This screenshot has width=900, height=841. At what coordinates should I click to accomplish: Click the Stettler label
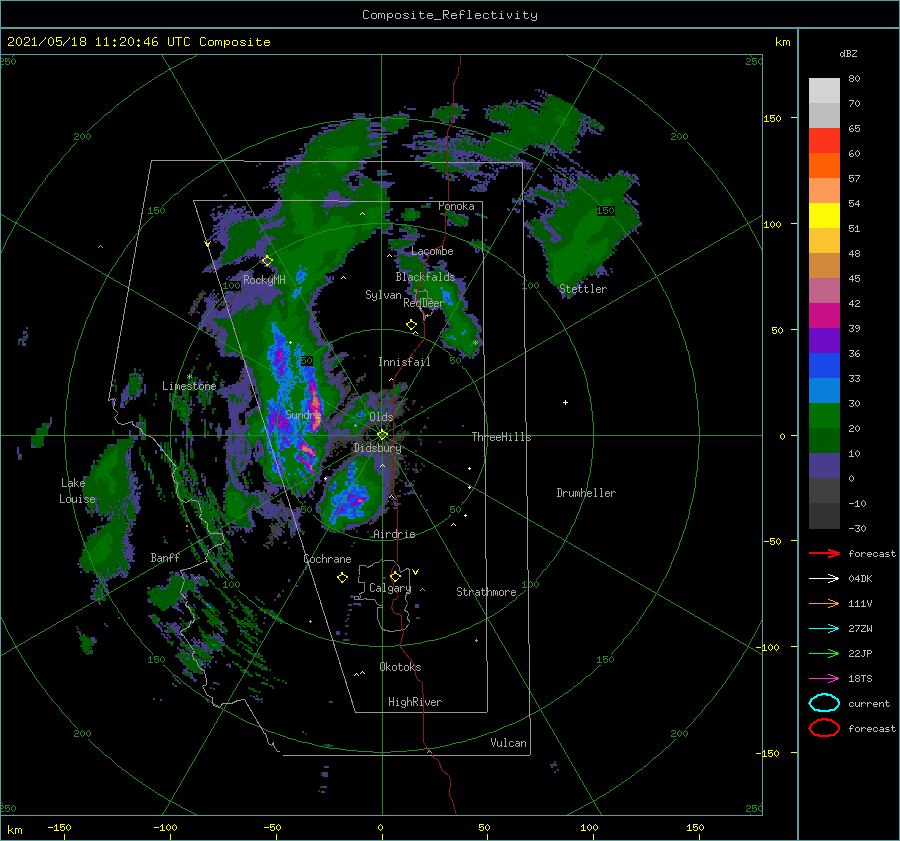point(583,289)
